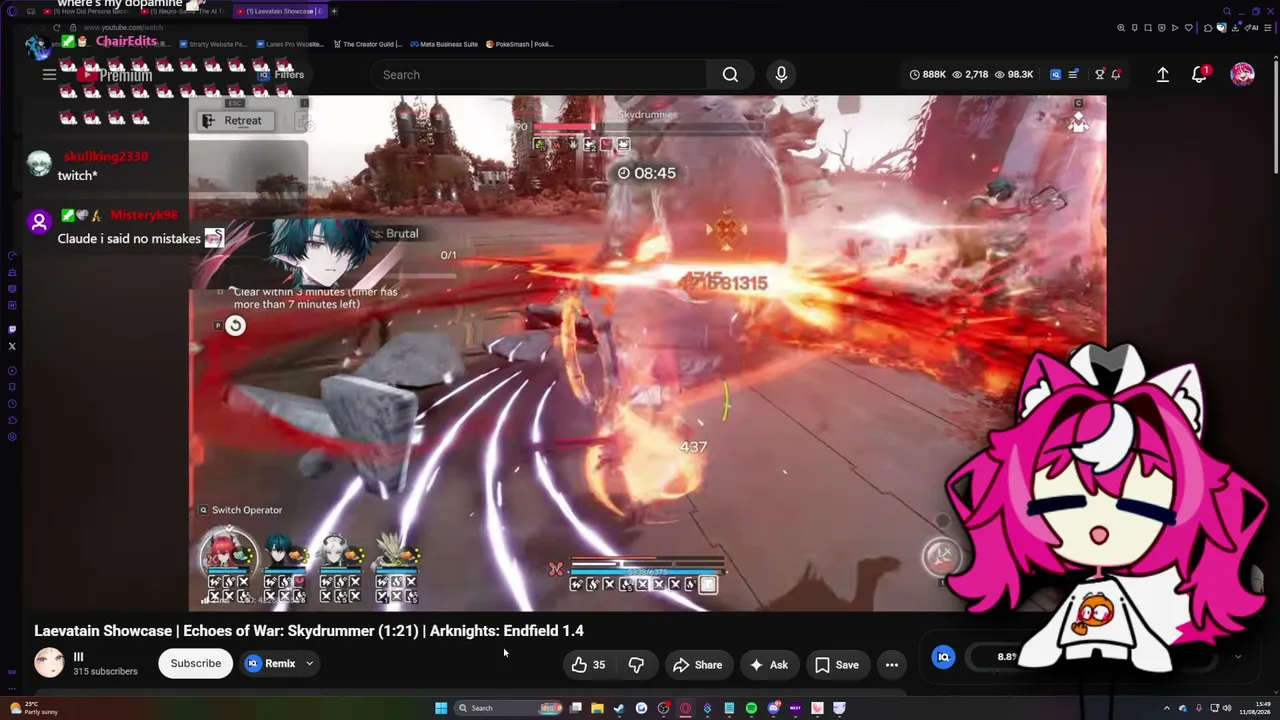
Task: Click the video player to pause
Action: [647, 353]
